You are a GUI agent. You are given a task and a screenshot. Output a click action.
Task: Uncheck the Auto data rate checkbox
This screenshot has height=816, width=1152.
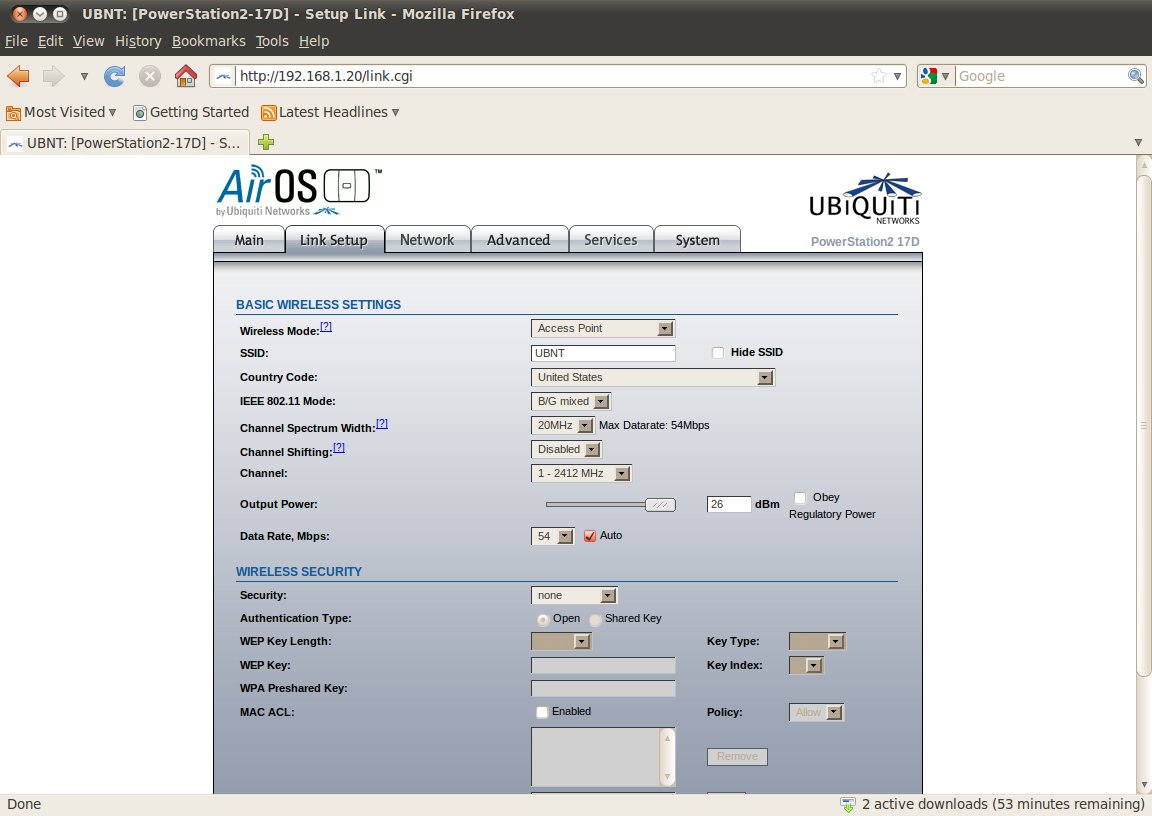tap(590, 536)
